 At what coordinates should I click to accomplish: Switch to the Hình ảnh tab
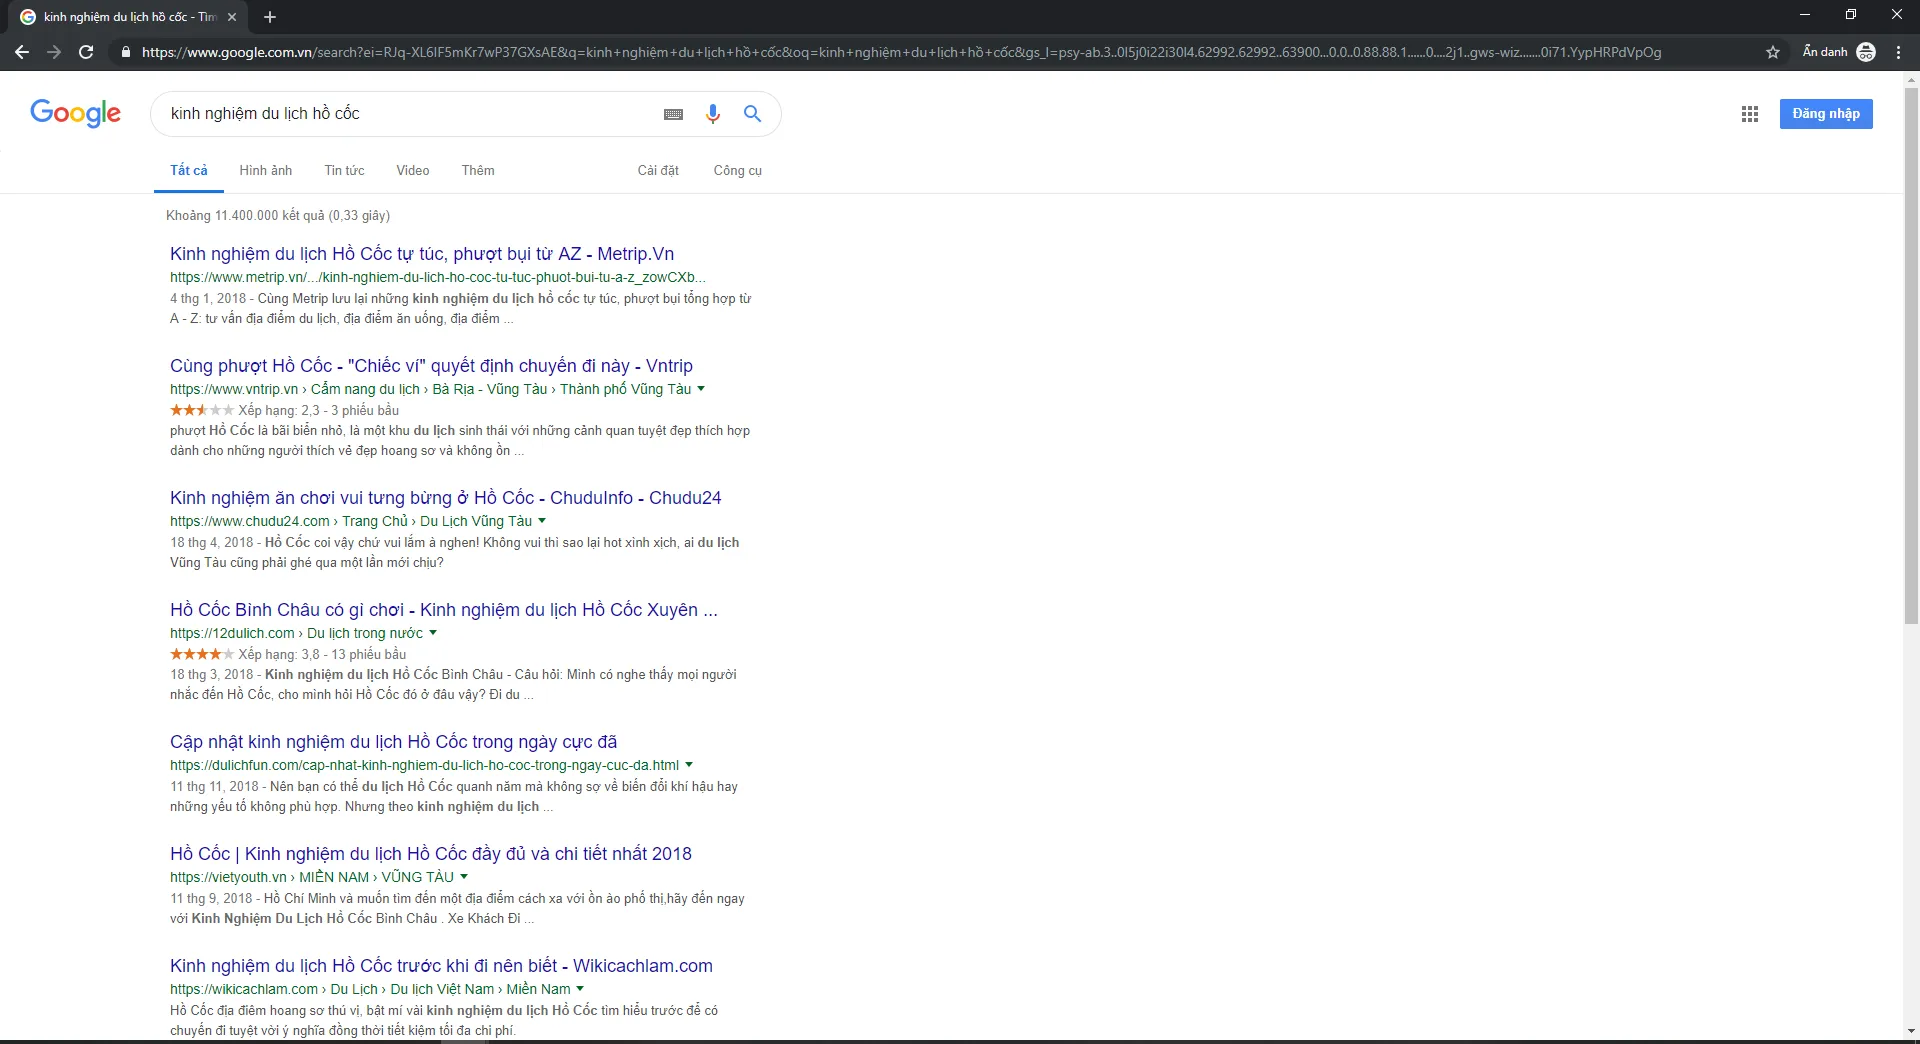265,170
